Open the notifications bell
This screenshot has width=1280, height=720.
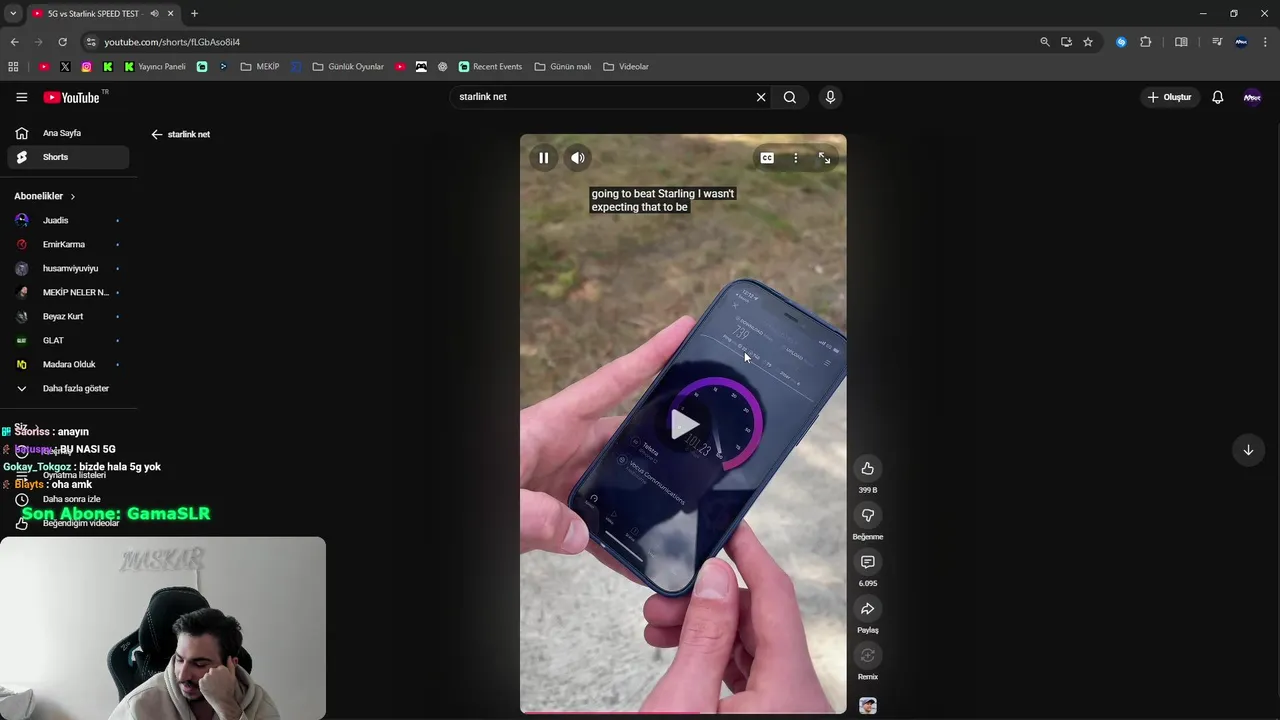pos(1217,97)
